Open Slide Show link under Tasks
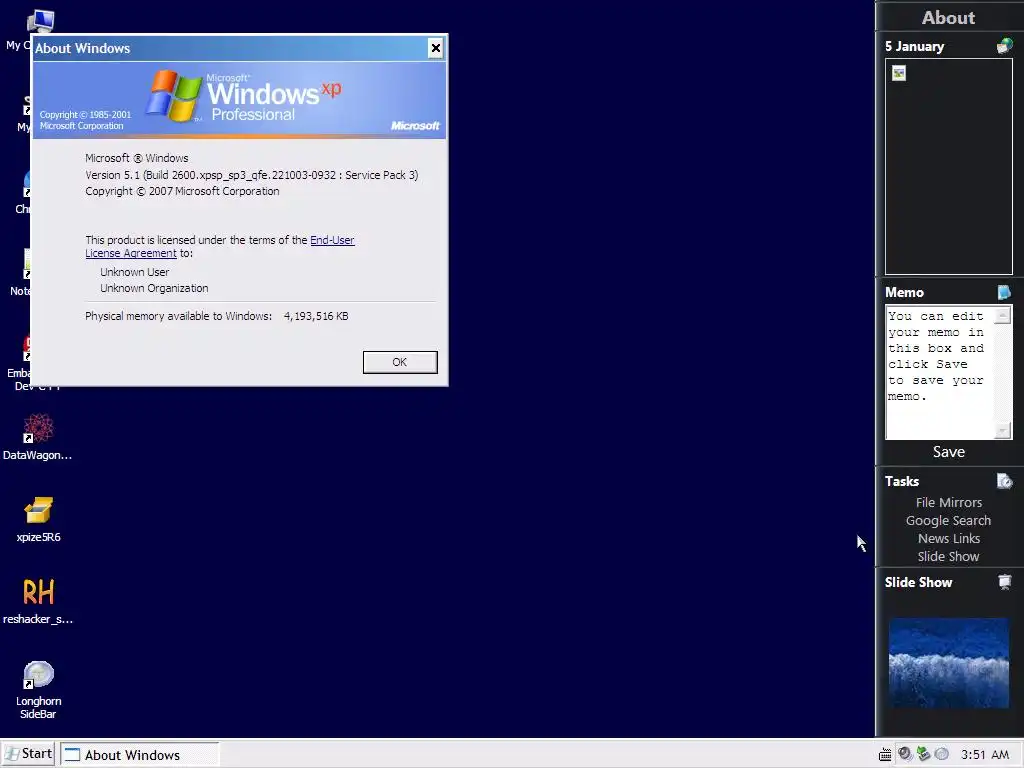The height and width of the screenshot is (768, 1024). 948,556
